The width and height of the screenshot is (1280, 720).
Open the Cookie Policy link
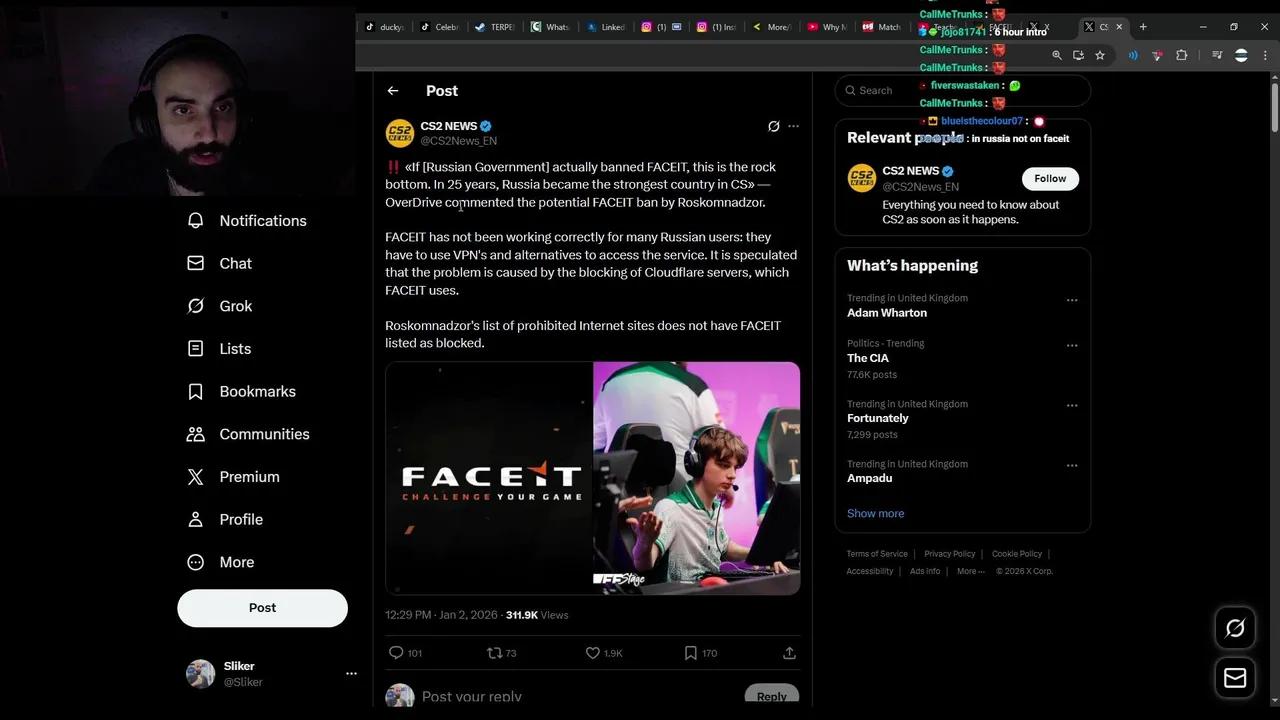click(1016, 554)
